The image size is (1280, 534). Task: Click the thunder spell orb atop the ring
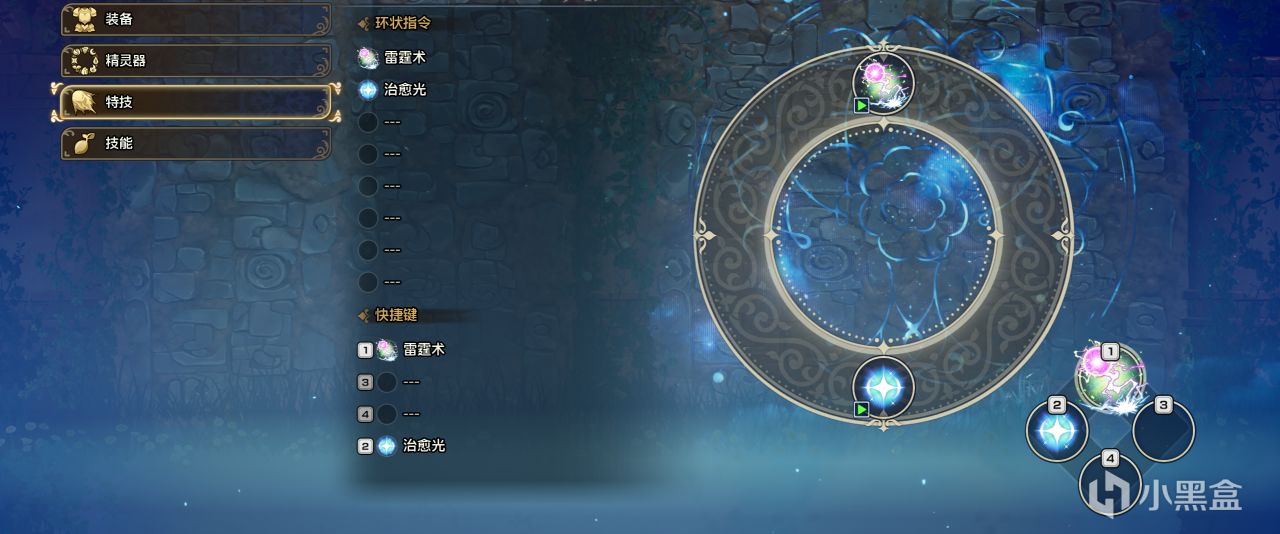(884, 82)
